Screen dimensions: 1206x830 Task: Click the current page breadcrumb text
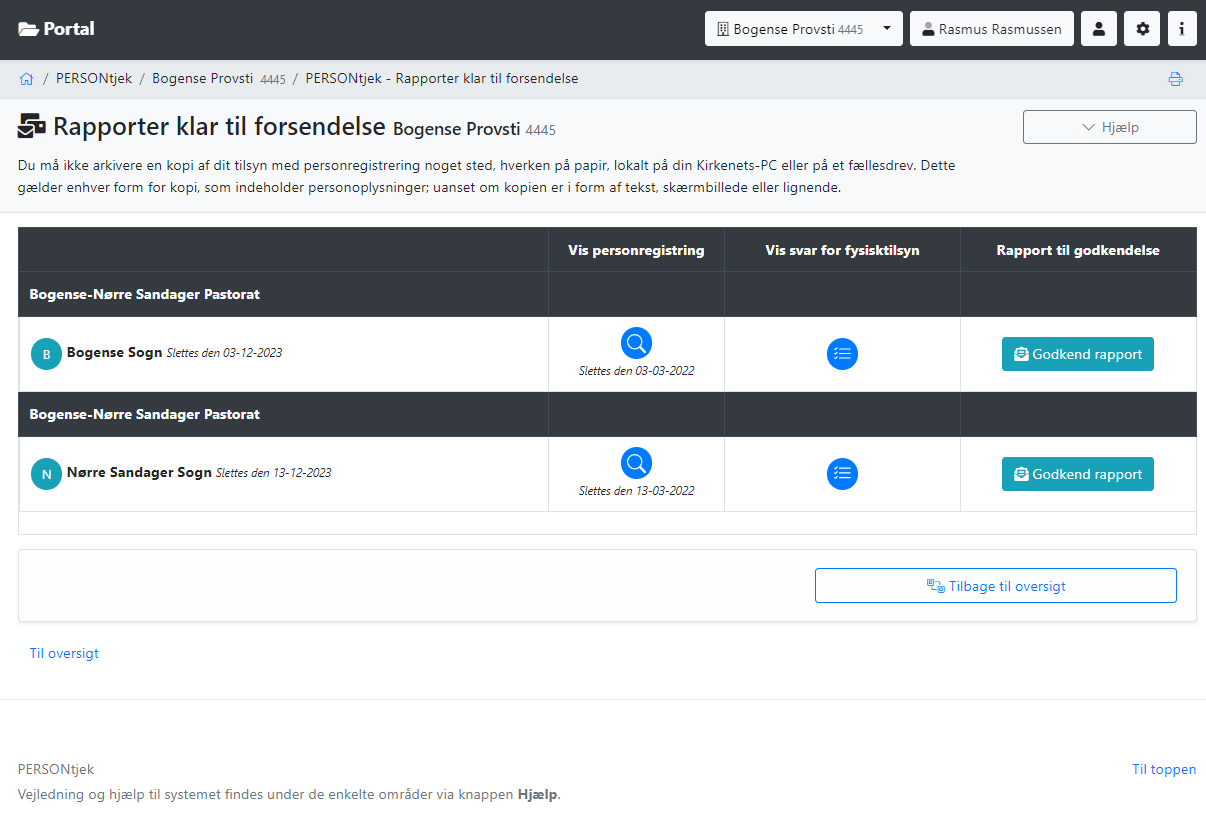pyautogui.click(x=442, y=78)
